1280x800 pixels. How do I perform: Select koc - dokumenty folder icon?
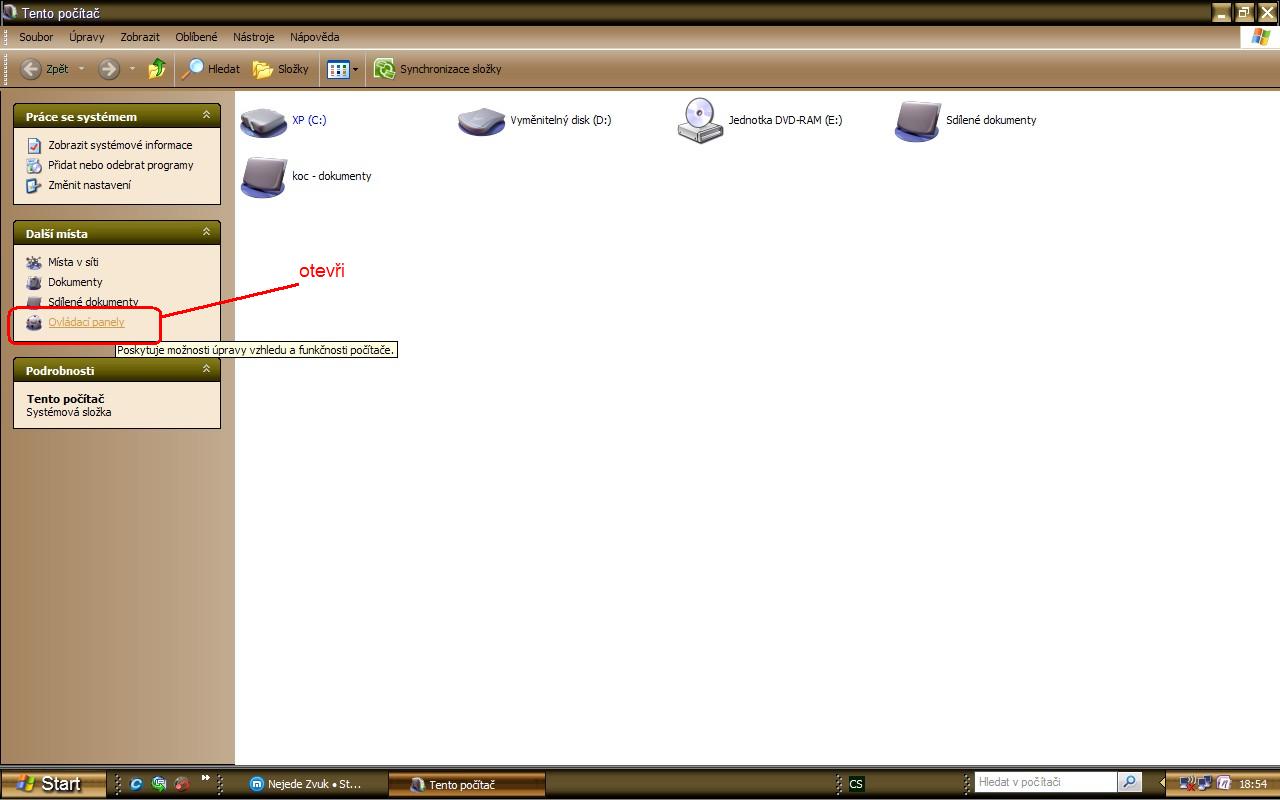pyautogui.click(x=264, y=176)
